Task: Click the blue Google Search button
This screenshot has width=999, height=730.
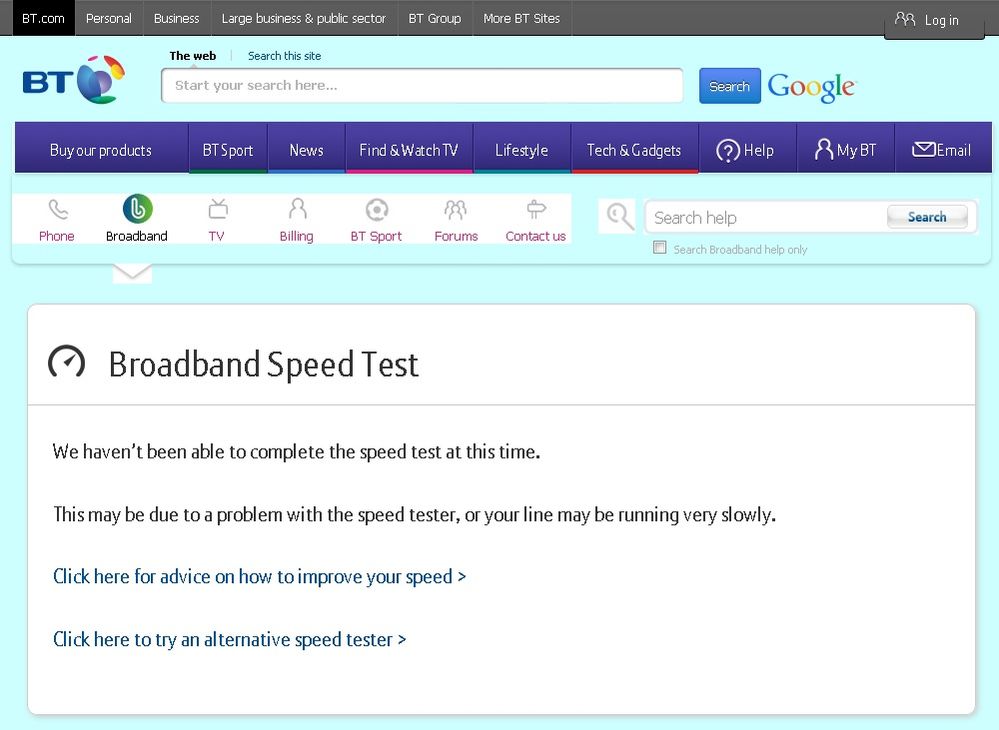Action: tap(729, 86)
